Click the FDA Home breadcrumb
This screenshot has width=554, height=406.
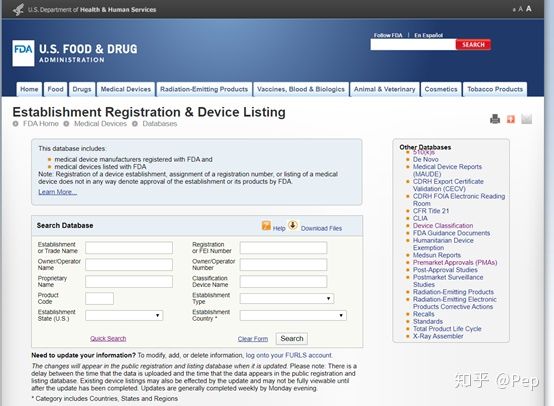coord(41,124)
